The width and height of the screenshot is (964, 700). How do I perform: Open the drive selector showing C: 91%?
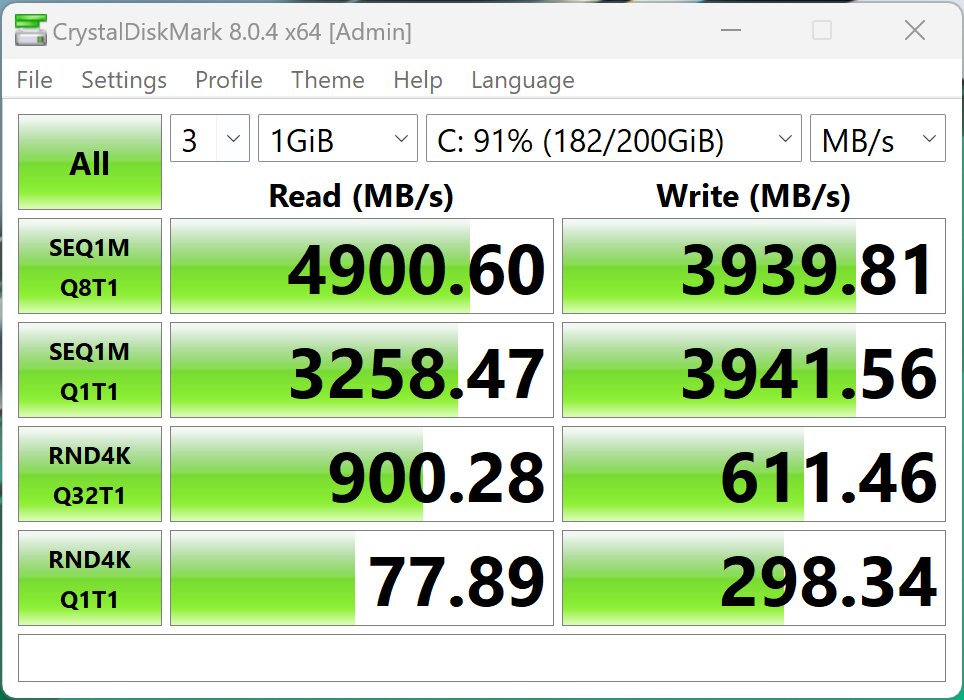614,138
